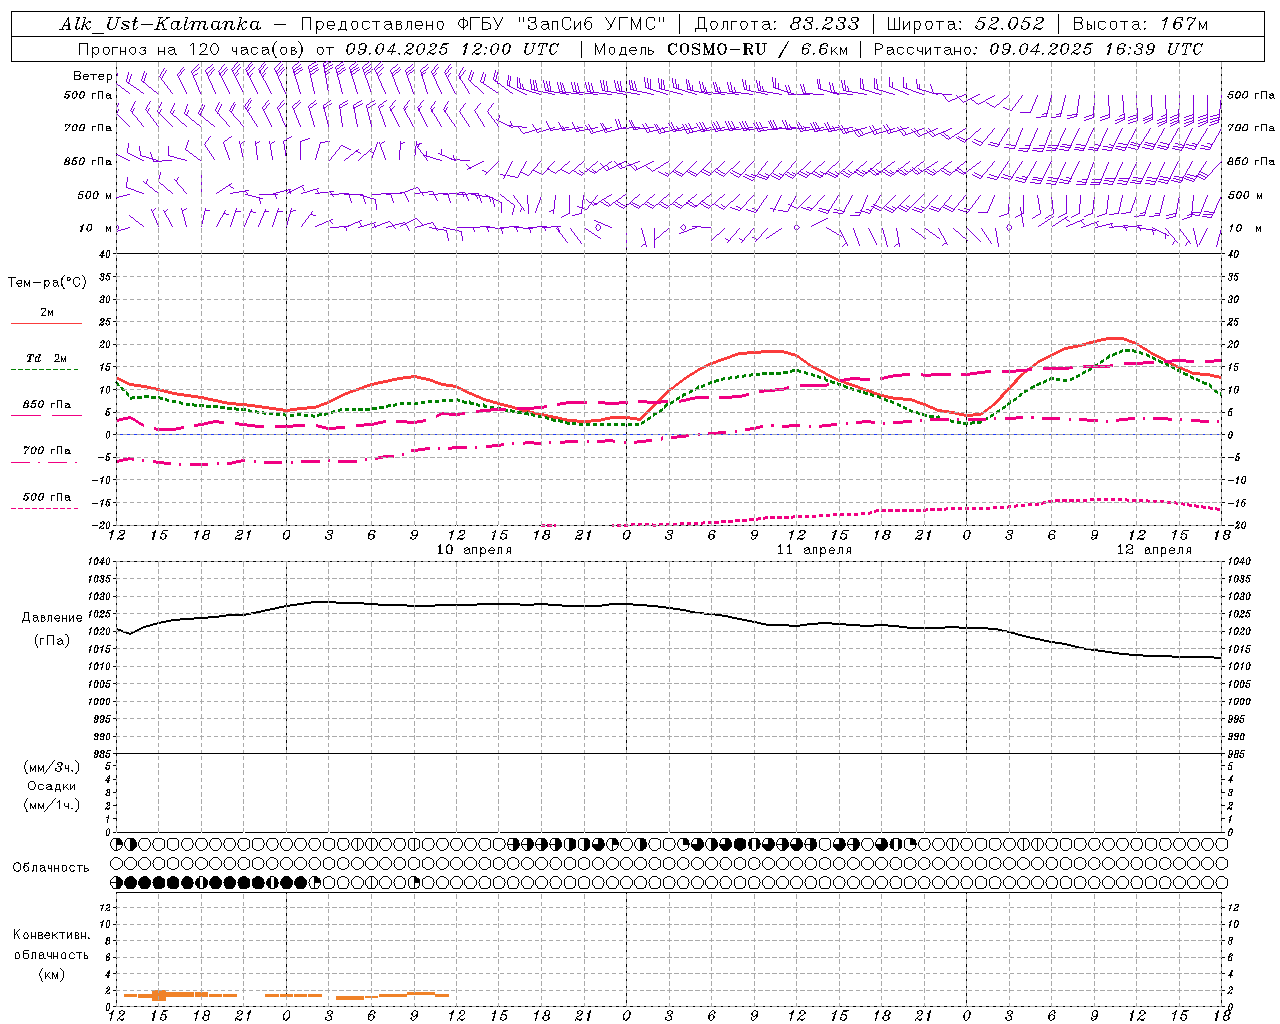
Task: Select the 850 гПа temperature legend entry
Action: (47, 405)
